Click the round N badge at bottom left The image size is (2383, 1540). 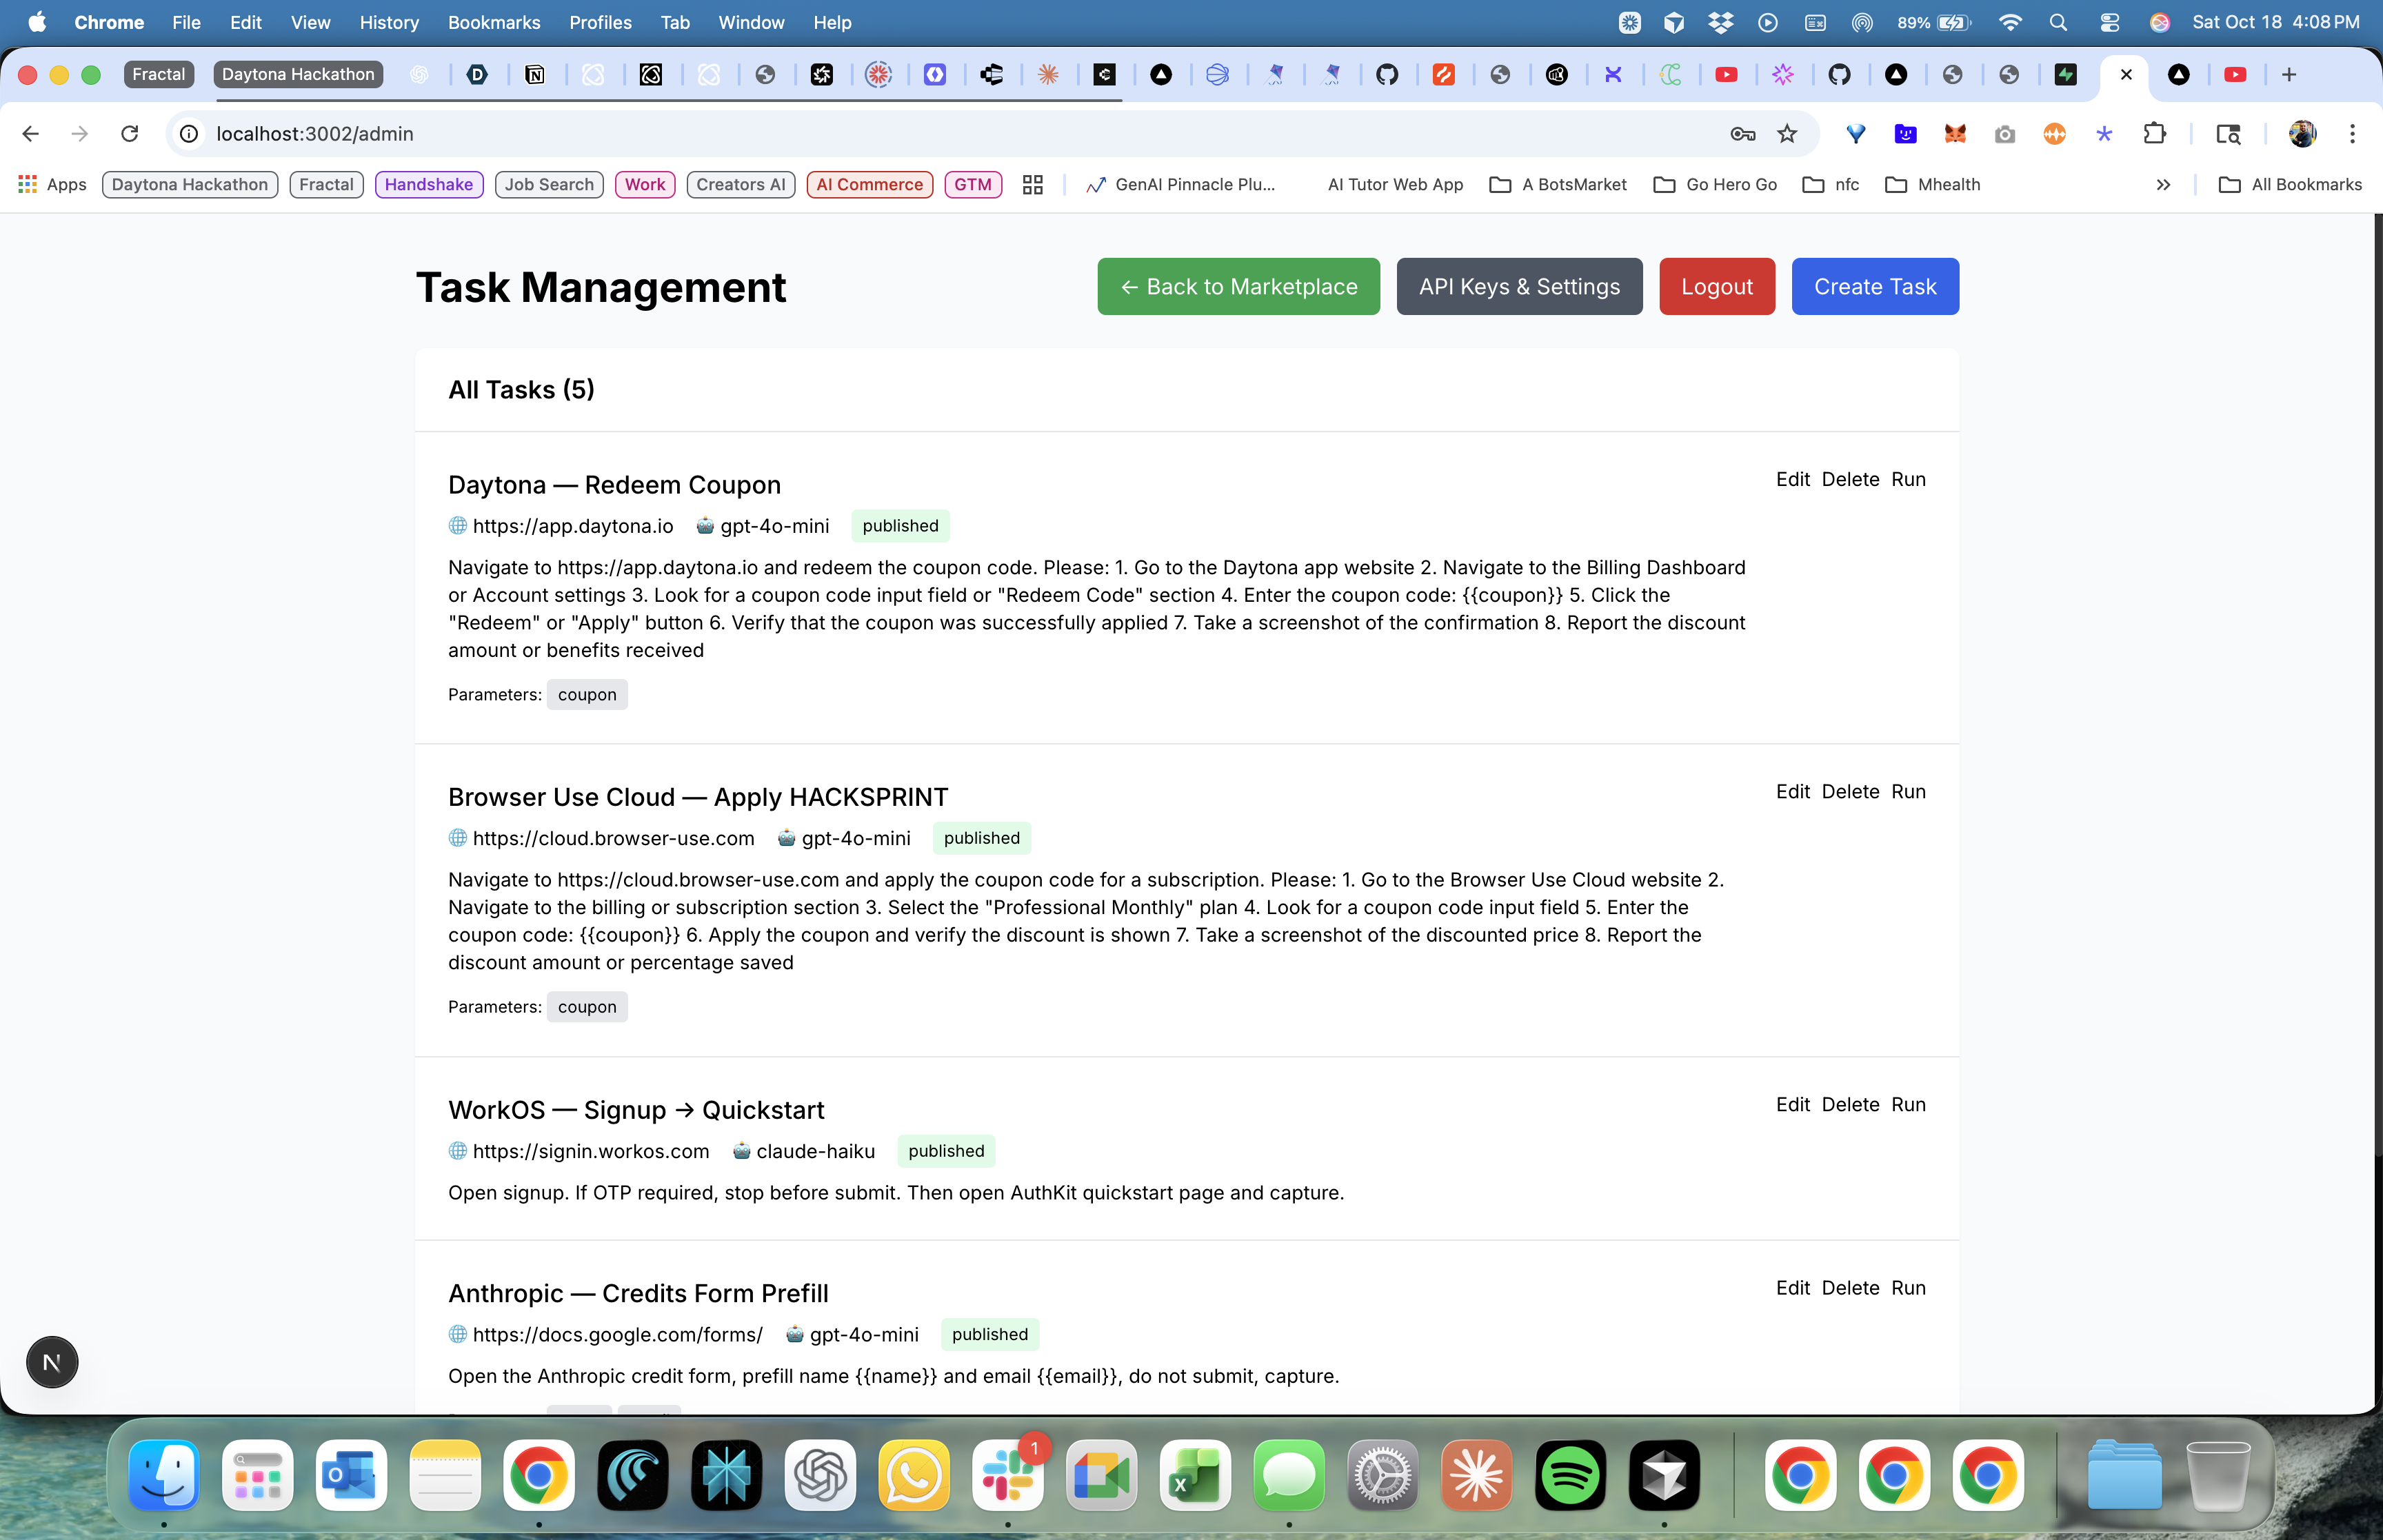click(52, 1362)
